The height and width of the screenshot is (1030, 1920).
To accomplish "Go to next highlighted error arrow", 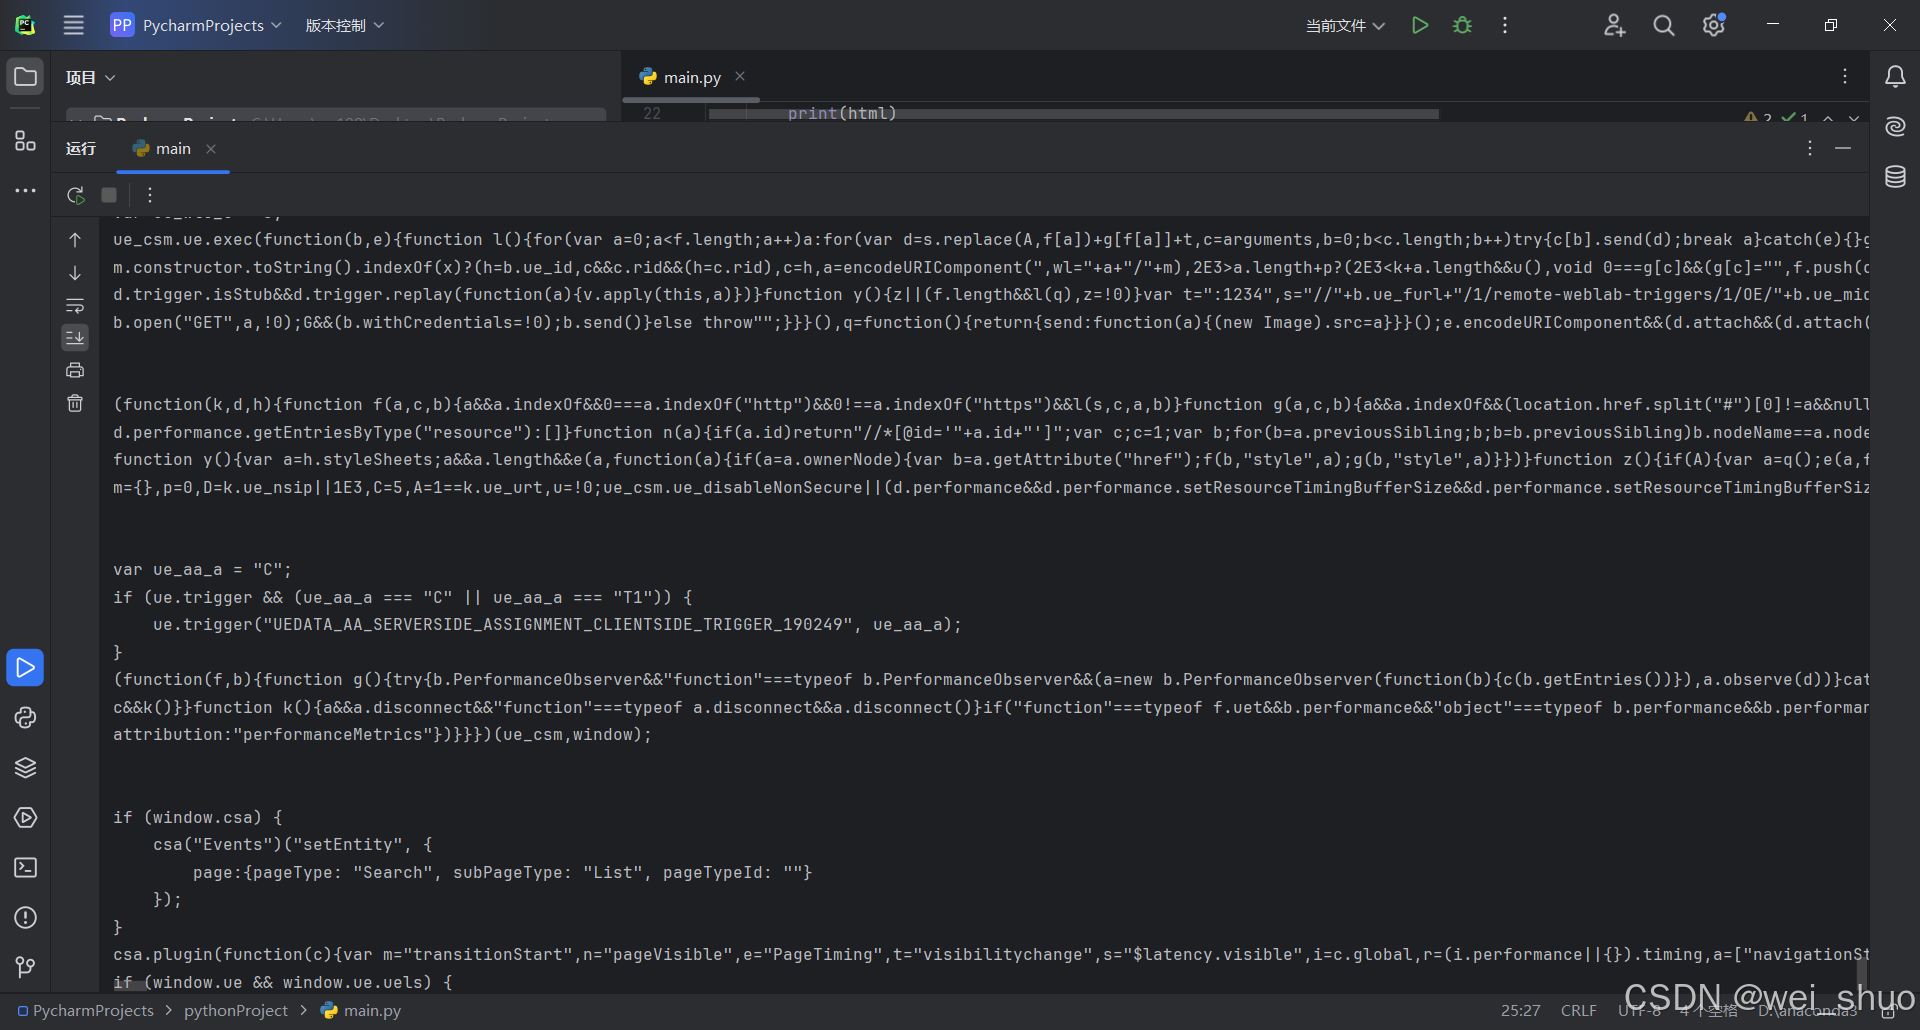I will point(1854,118).
